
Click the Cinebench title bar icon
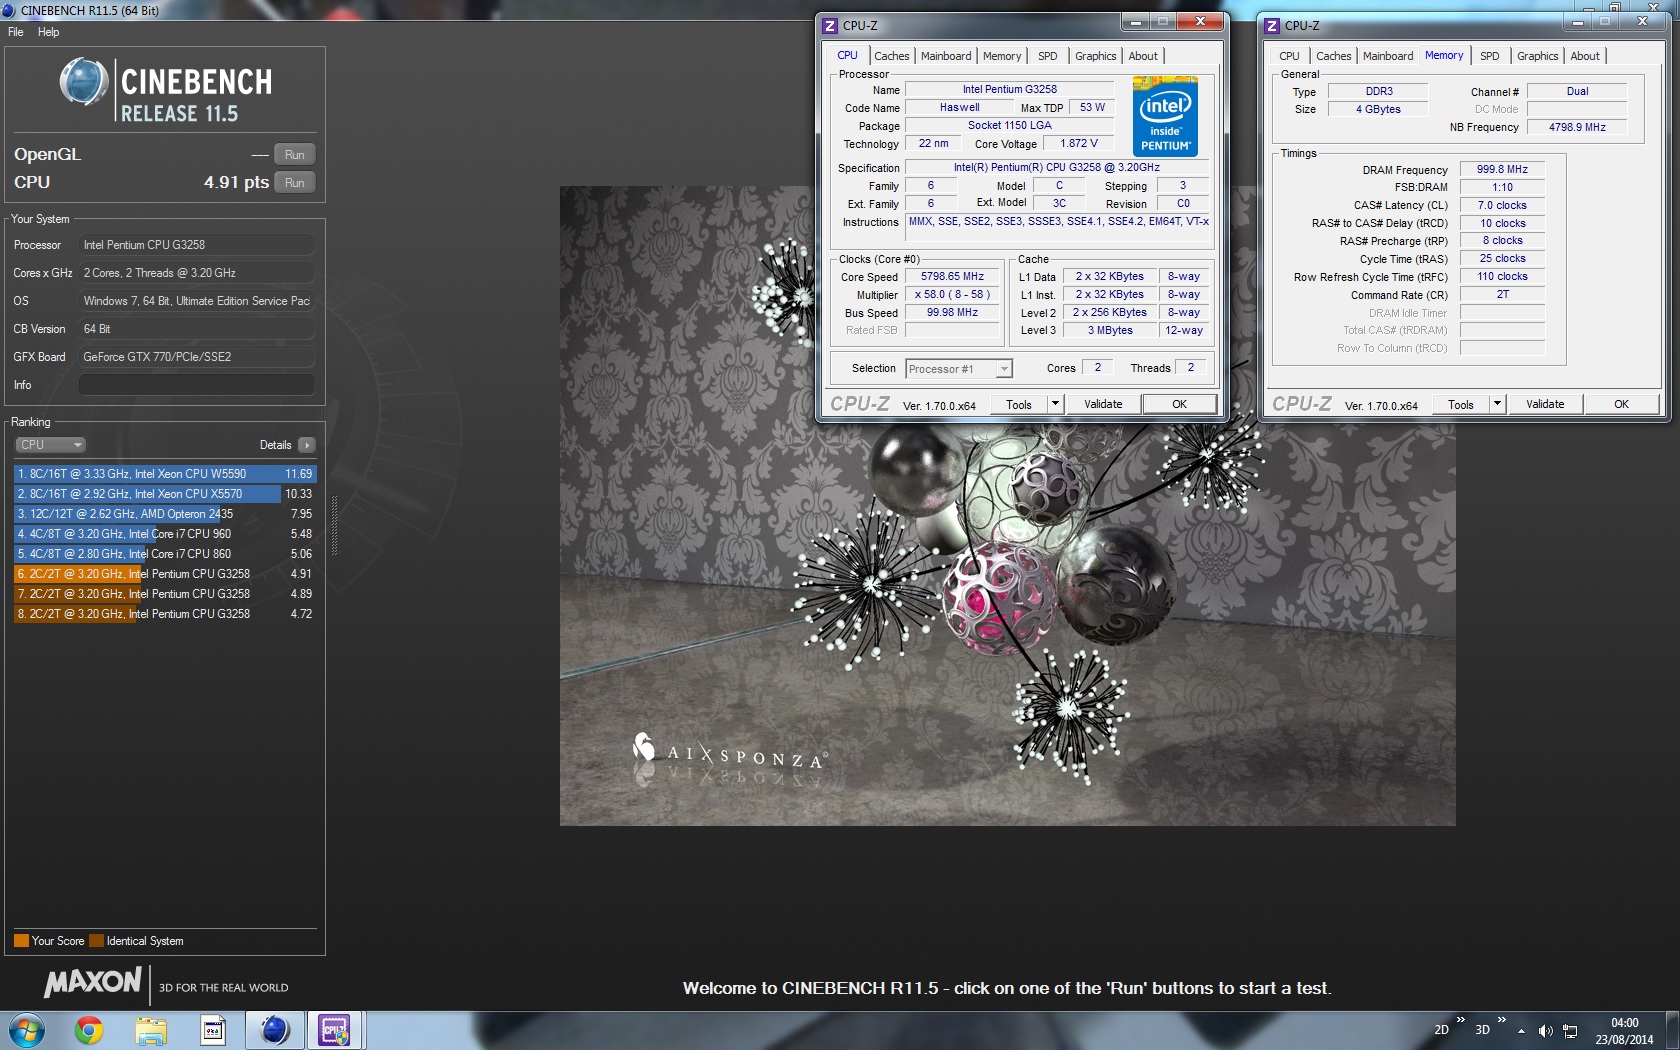(9, 10)
